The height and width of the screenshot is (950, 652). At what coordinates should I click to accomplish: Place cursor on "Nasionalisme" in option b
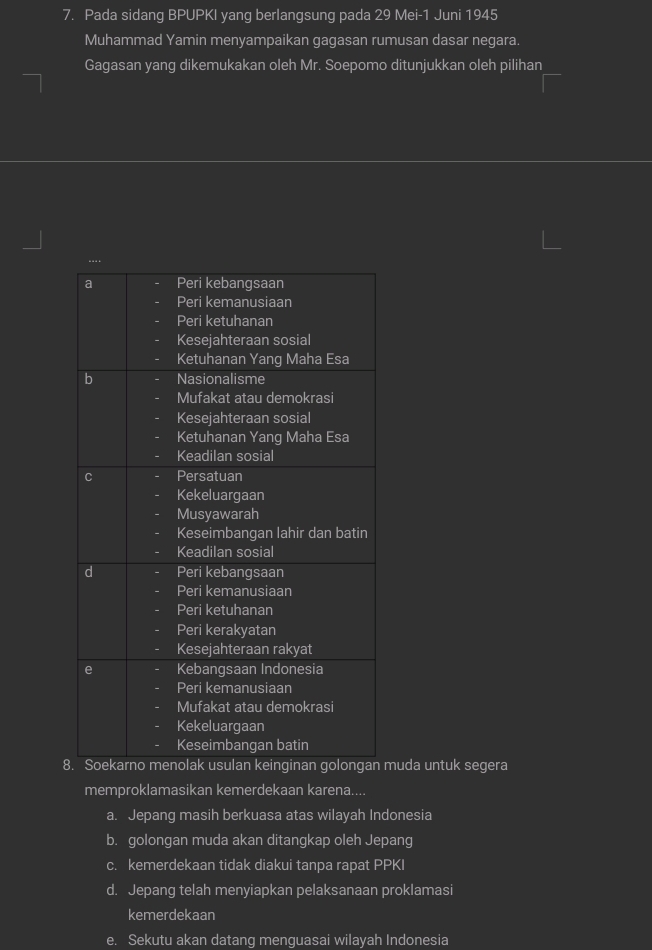[x=221, y=379]
